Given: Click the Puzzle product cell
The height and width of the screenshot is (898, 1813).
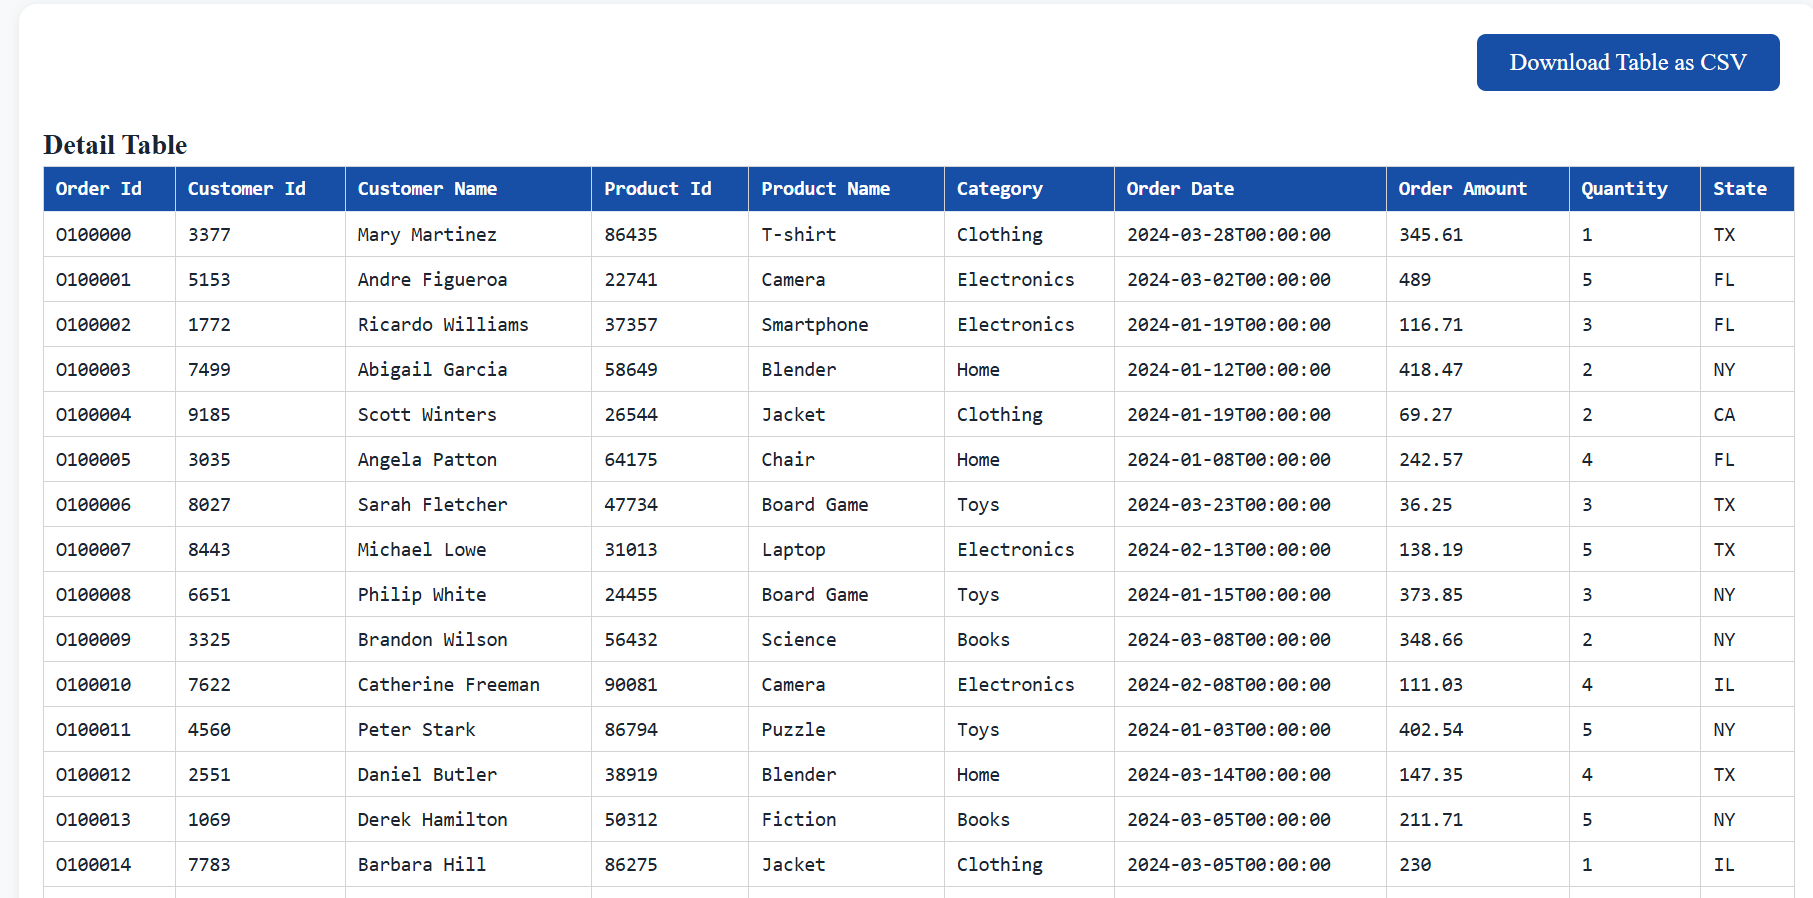Looking at the screenshot, I should [793, 730].
